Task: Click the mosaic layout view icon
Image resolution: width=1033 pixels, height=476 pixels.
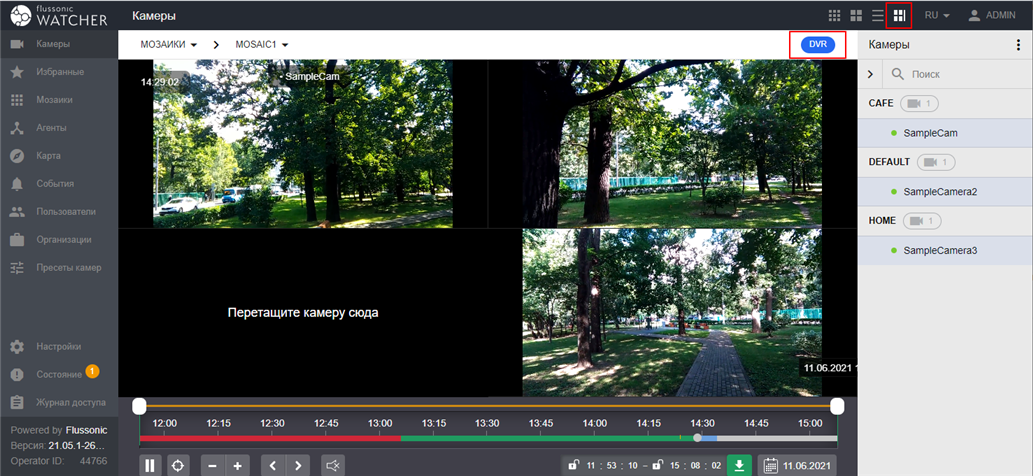Action: [898, 16]
